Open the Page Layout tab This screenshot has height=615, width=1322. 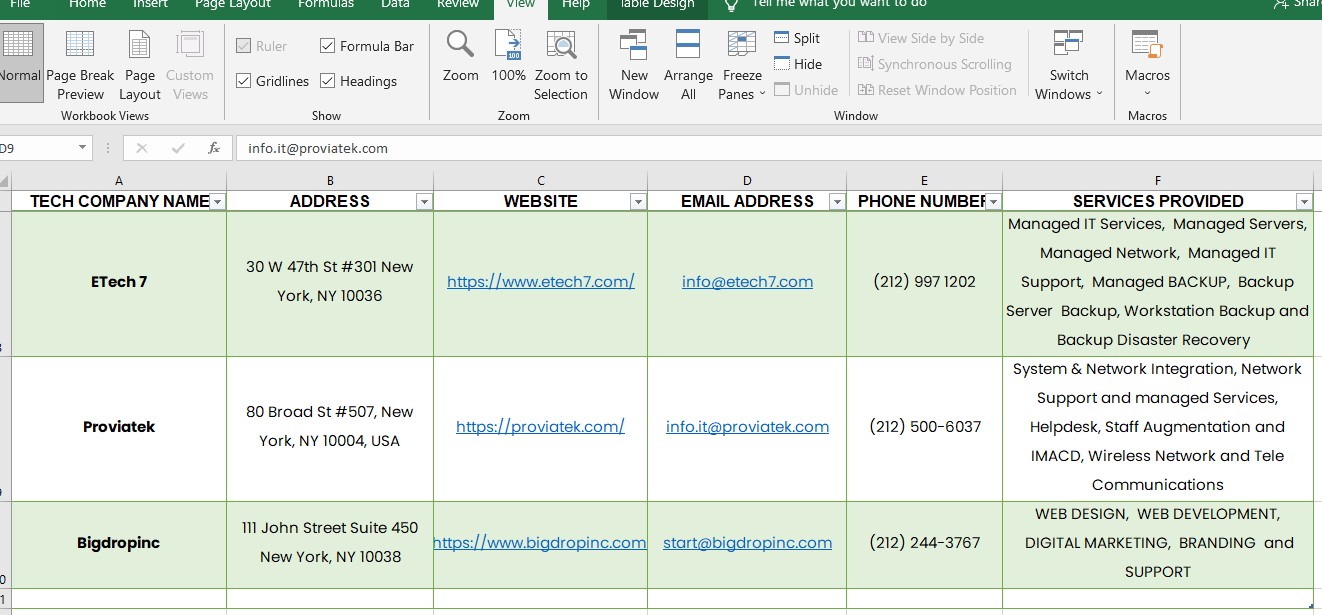[x=233, y=5]
